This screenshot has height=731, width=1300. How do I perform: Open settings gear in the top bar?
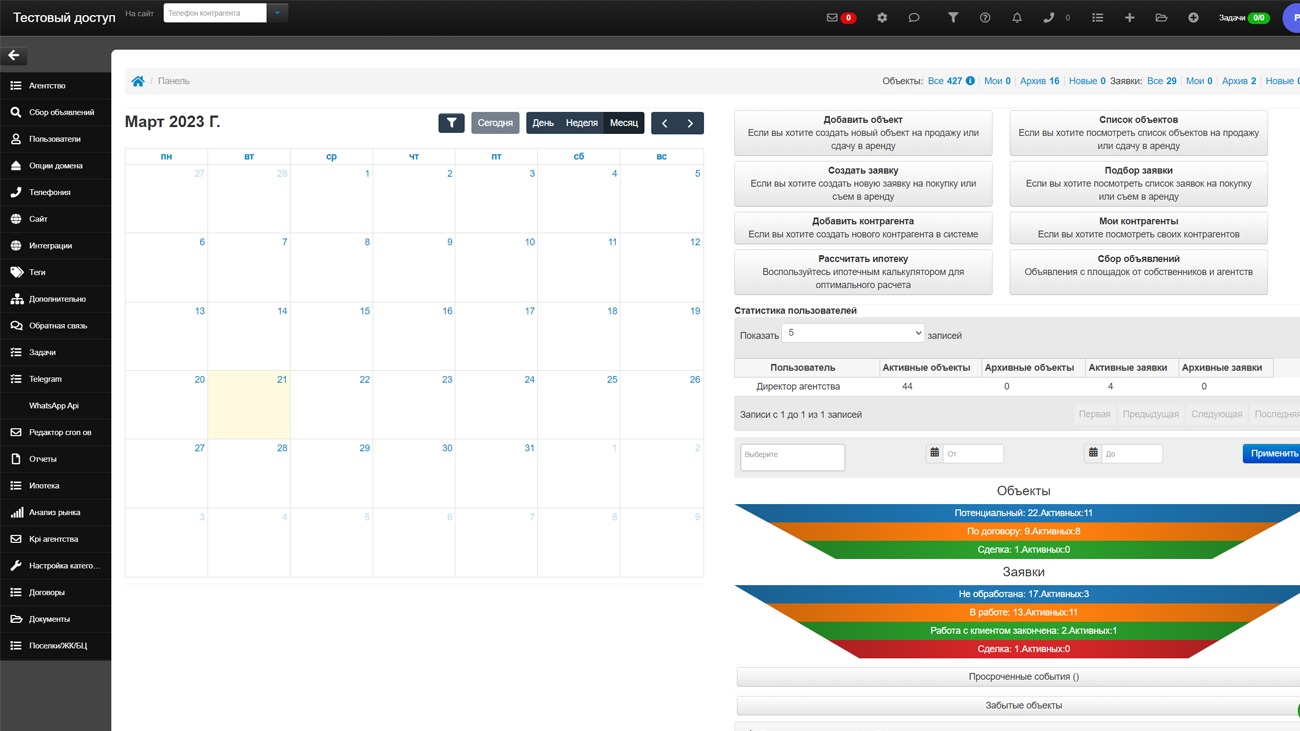point(882,18)
